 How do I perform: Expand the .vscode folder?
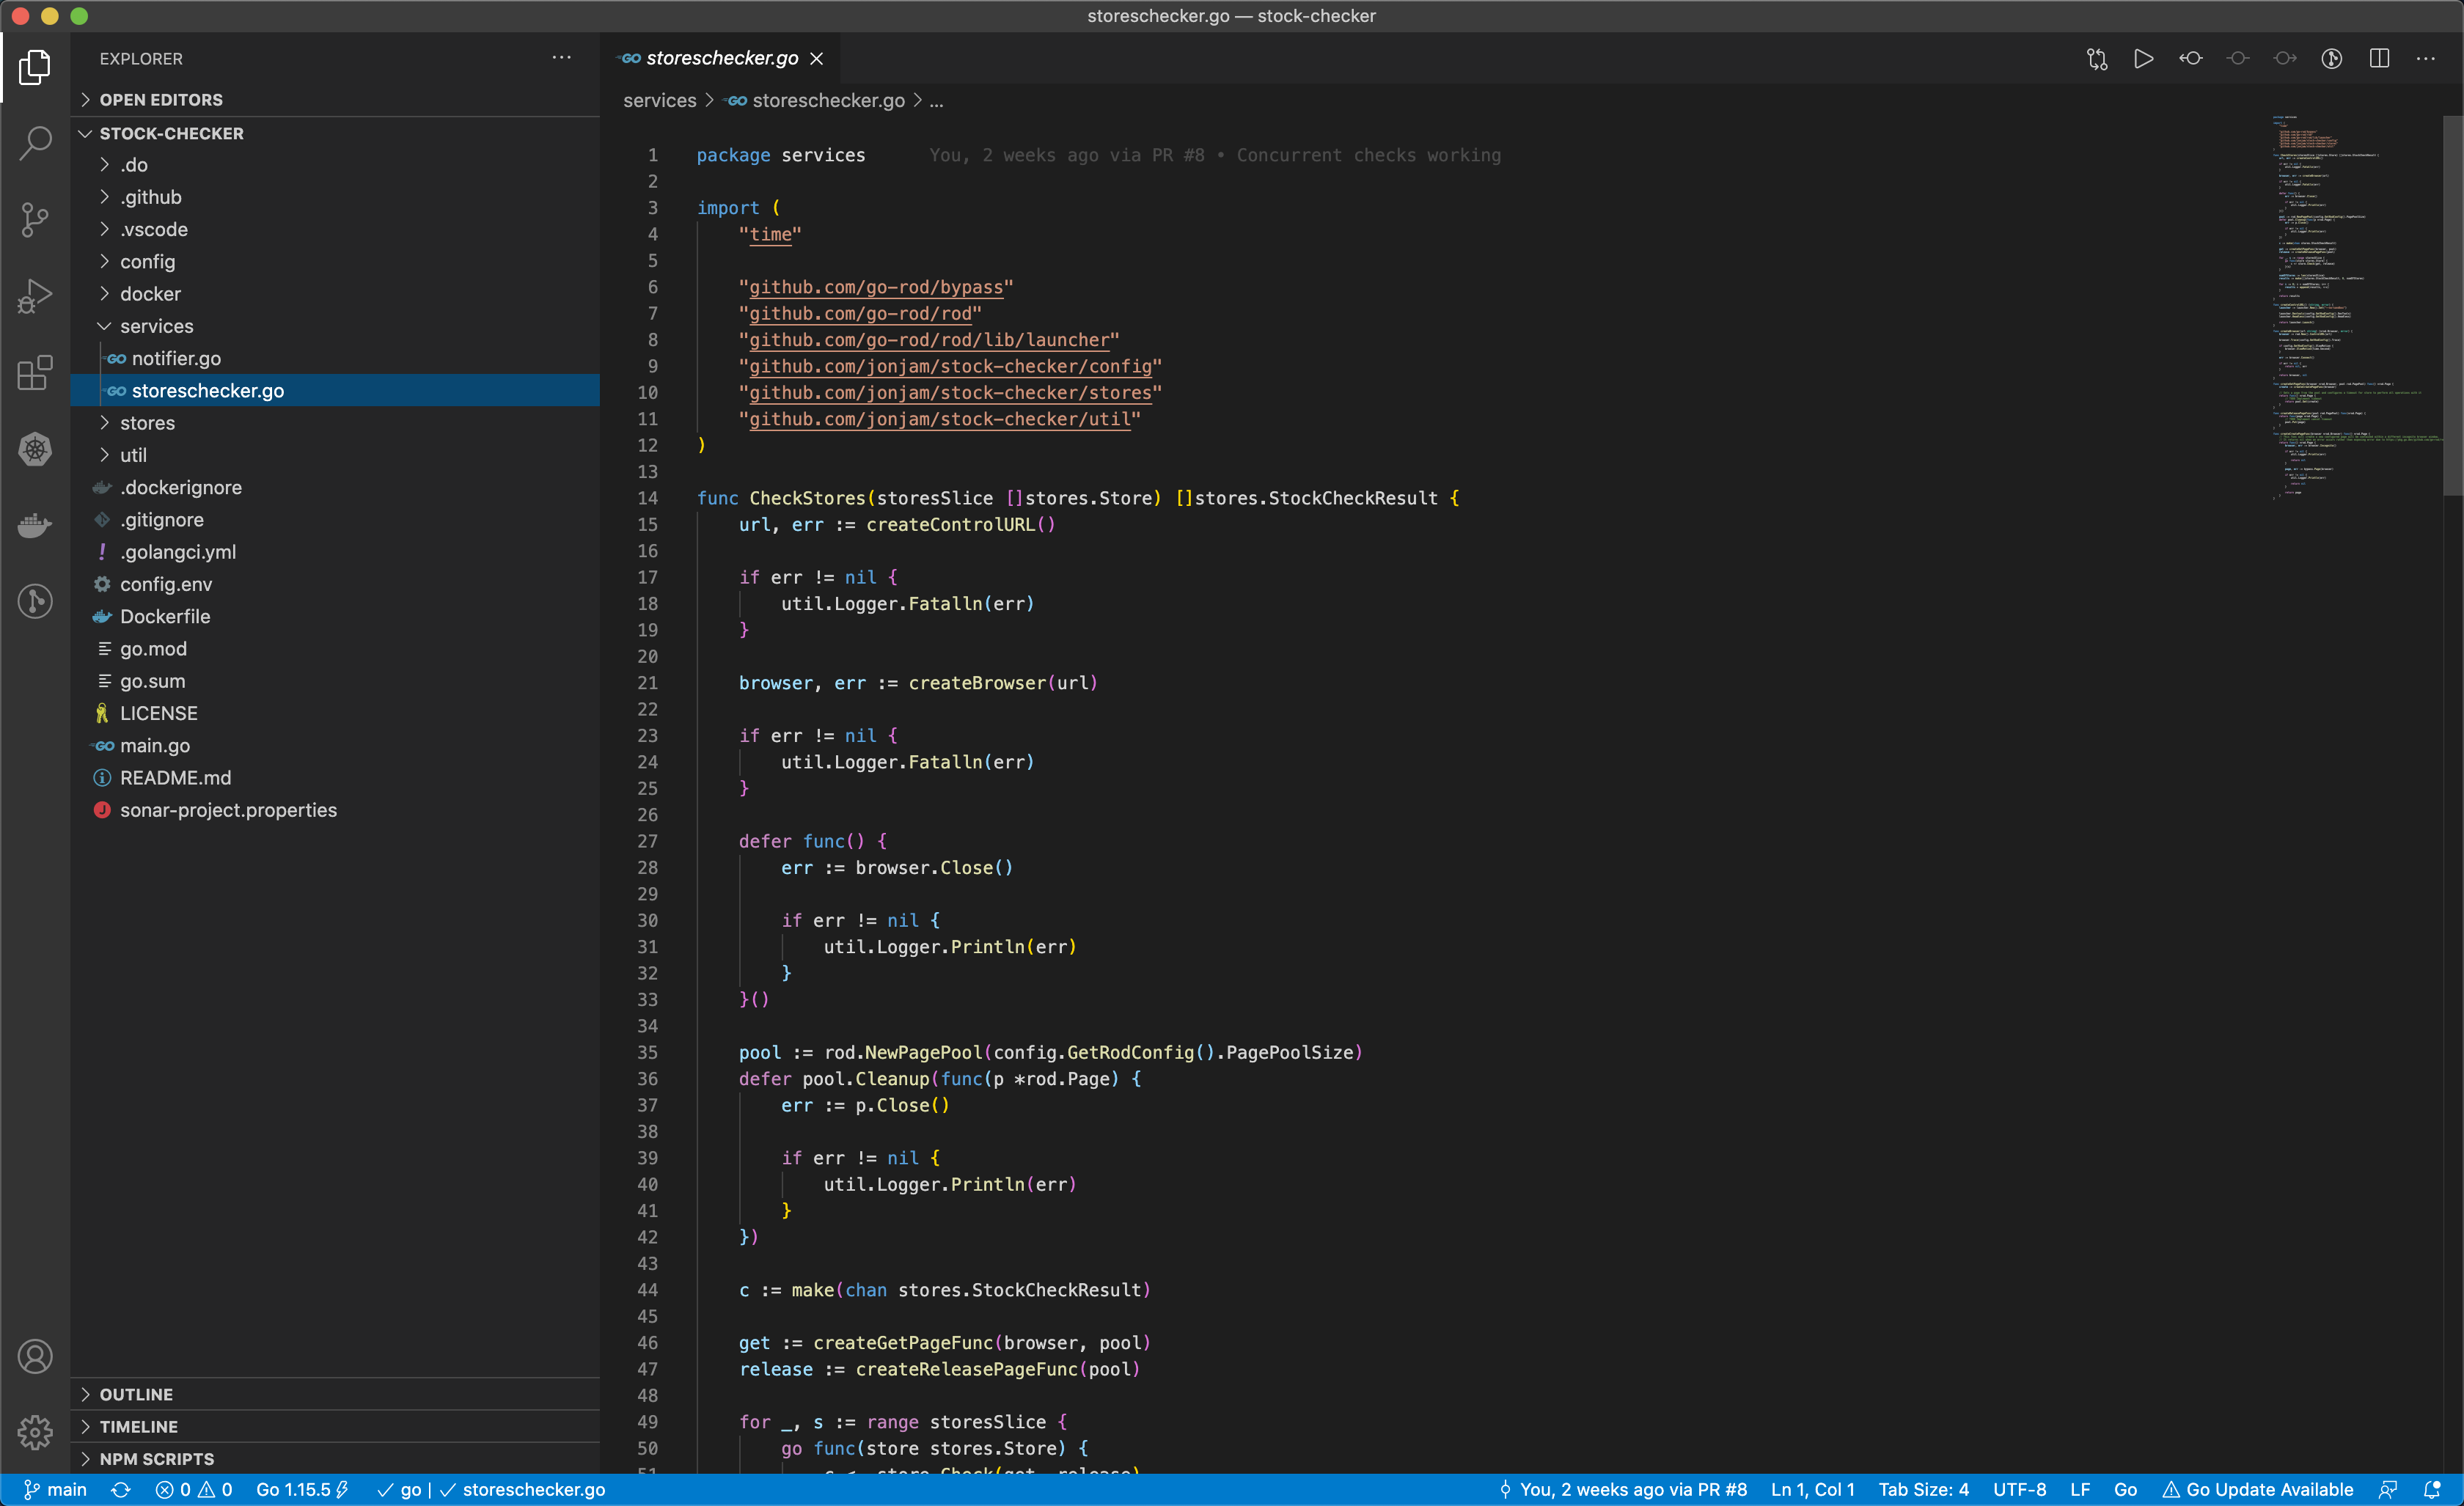335,229
